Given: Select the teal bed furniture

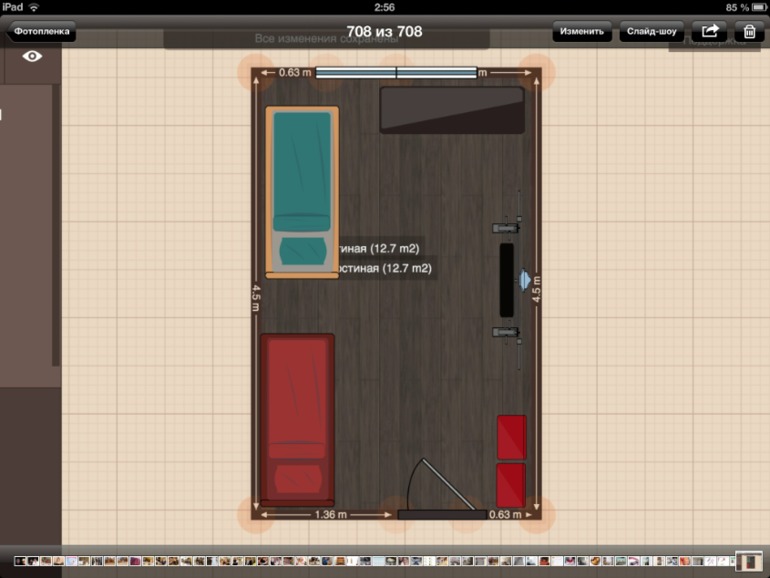Looking at the screenshot, I should click(302, 190).
